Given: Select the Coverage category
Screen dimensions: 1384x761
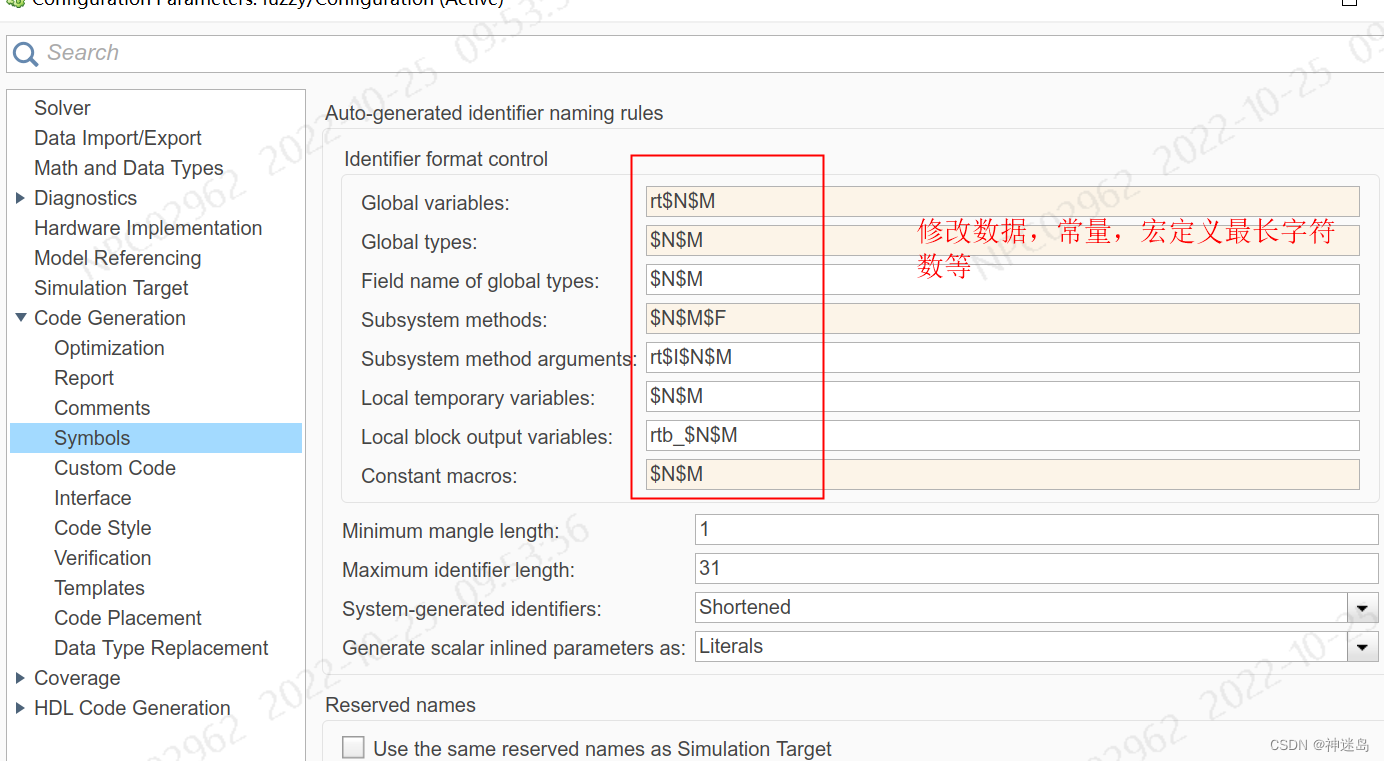Looking at the screenshot, I should click(77, 678).
